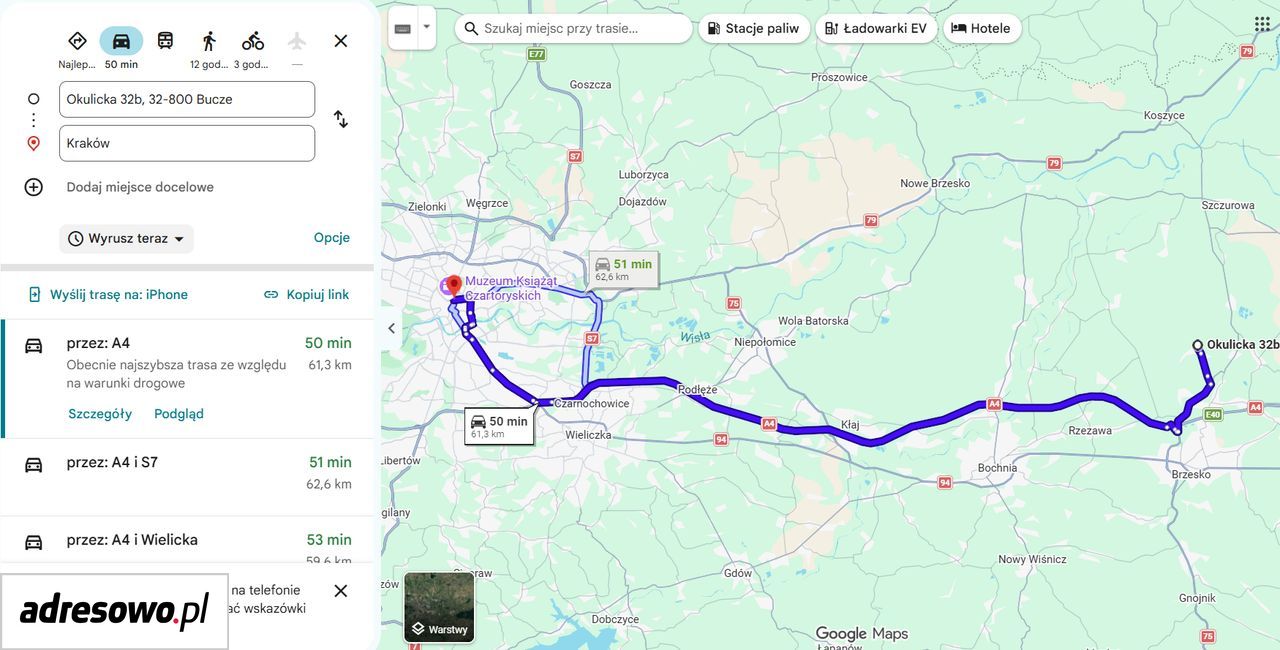Send route to iPhone
The width and height of the screenshot is (1280, 650).
coord(107,294)
